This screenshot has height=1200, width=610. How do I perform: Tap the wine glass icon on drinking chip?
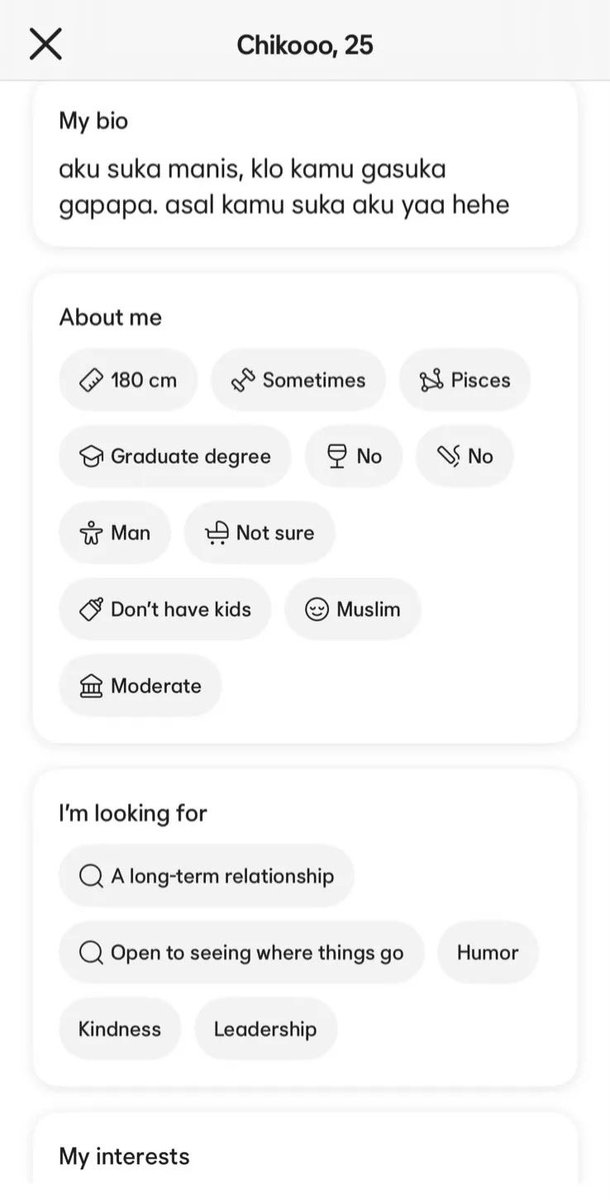(x=337, y=457)
